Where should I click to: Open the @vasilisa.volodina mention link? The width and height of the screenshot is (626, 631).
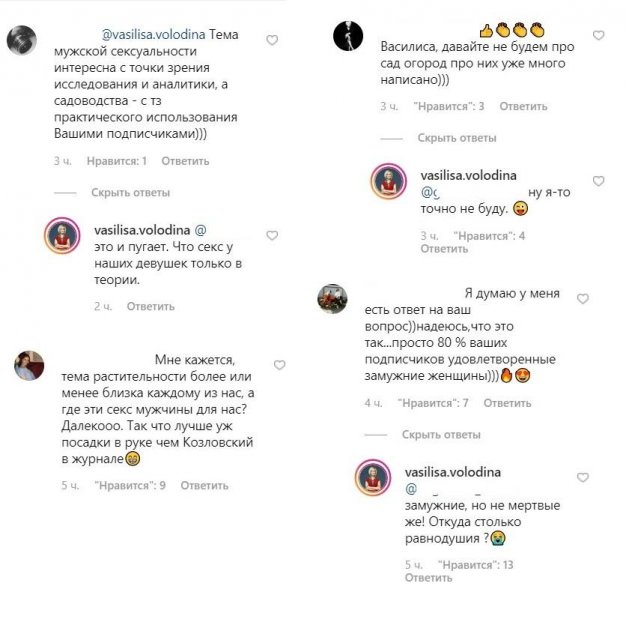point(154,35)
